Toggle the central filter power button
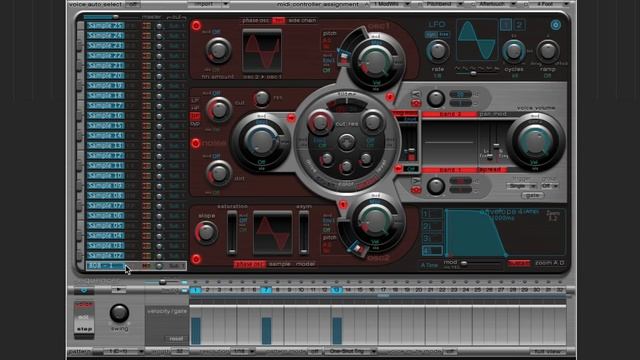640x360 pixels. (347, 143)
